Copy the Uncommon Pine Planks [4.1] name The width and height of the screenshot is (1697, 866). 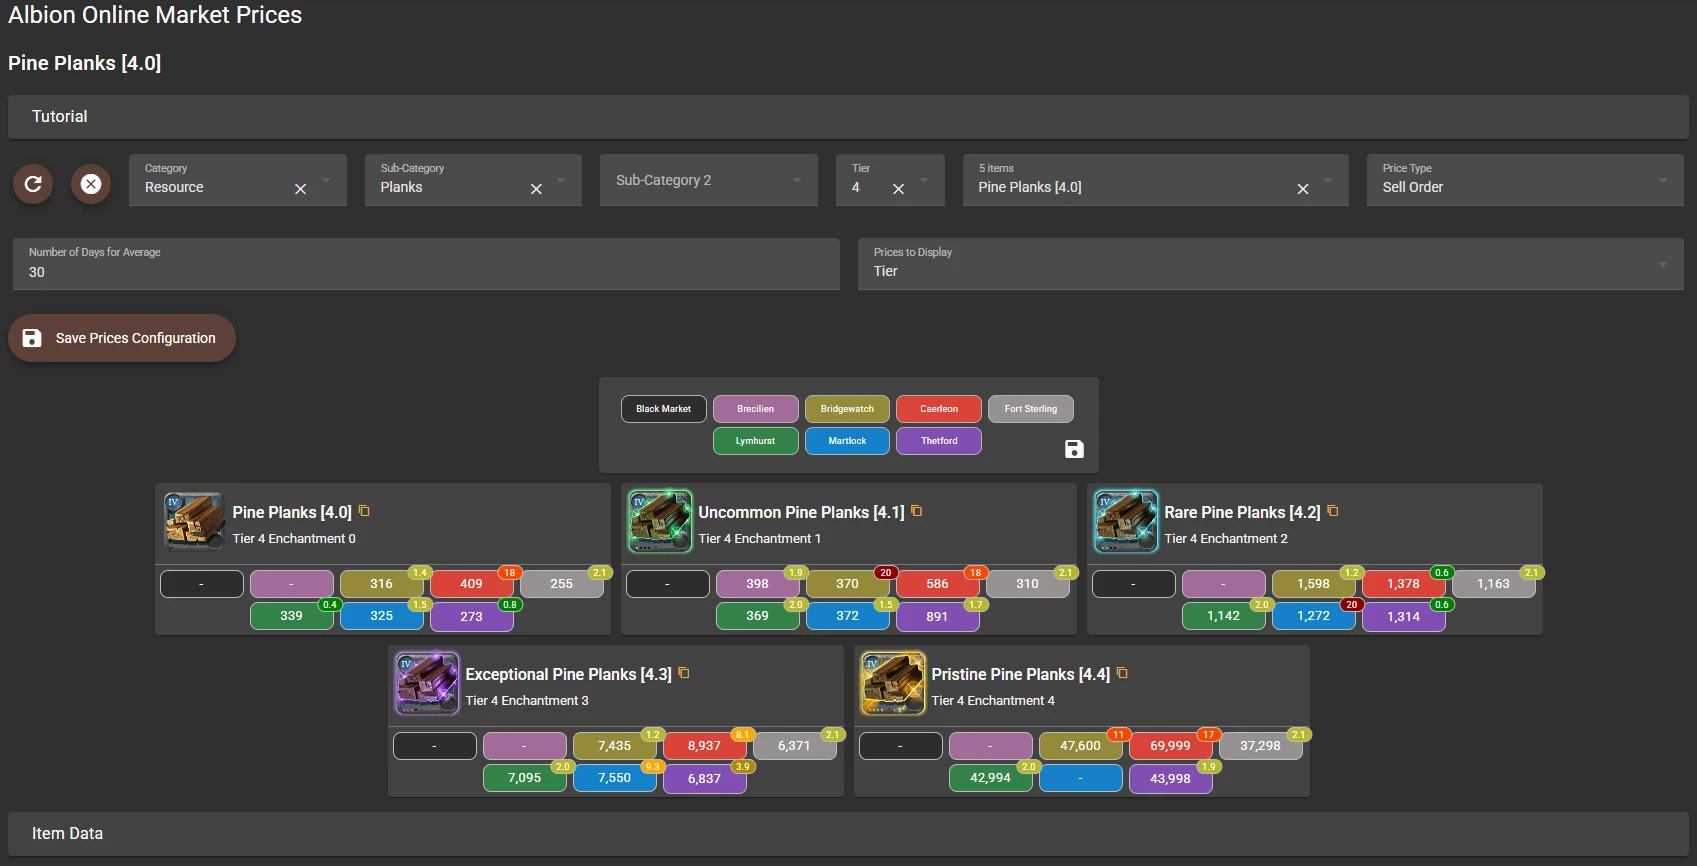point(917,511)
